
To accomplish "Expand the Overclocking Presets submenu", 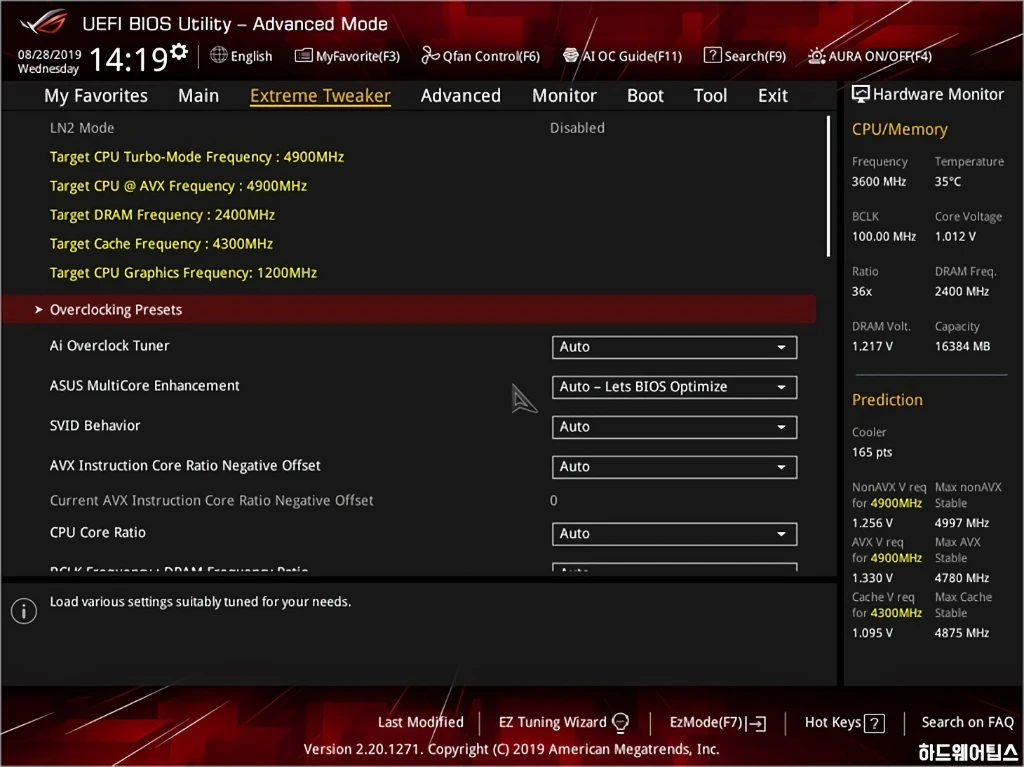I will click(x=409, y=309).
